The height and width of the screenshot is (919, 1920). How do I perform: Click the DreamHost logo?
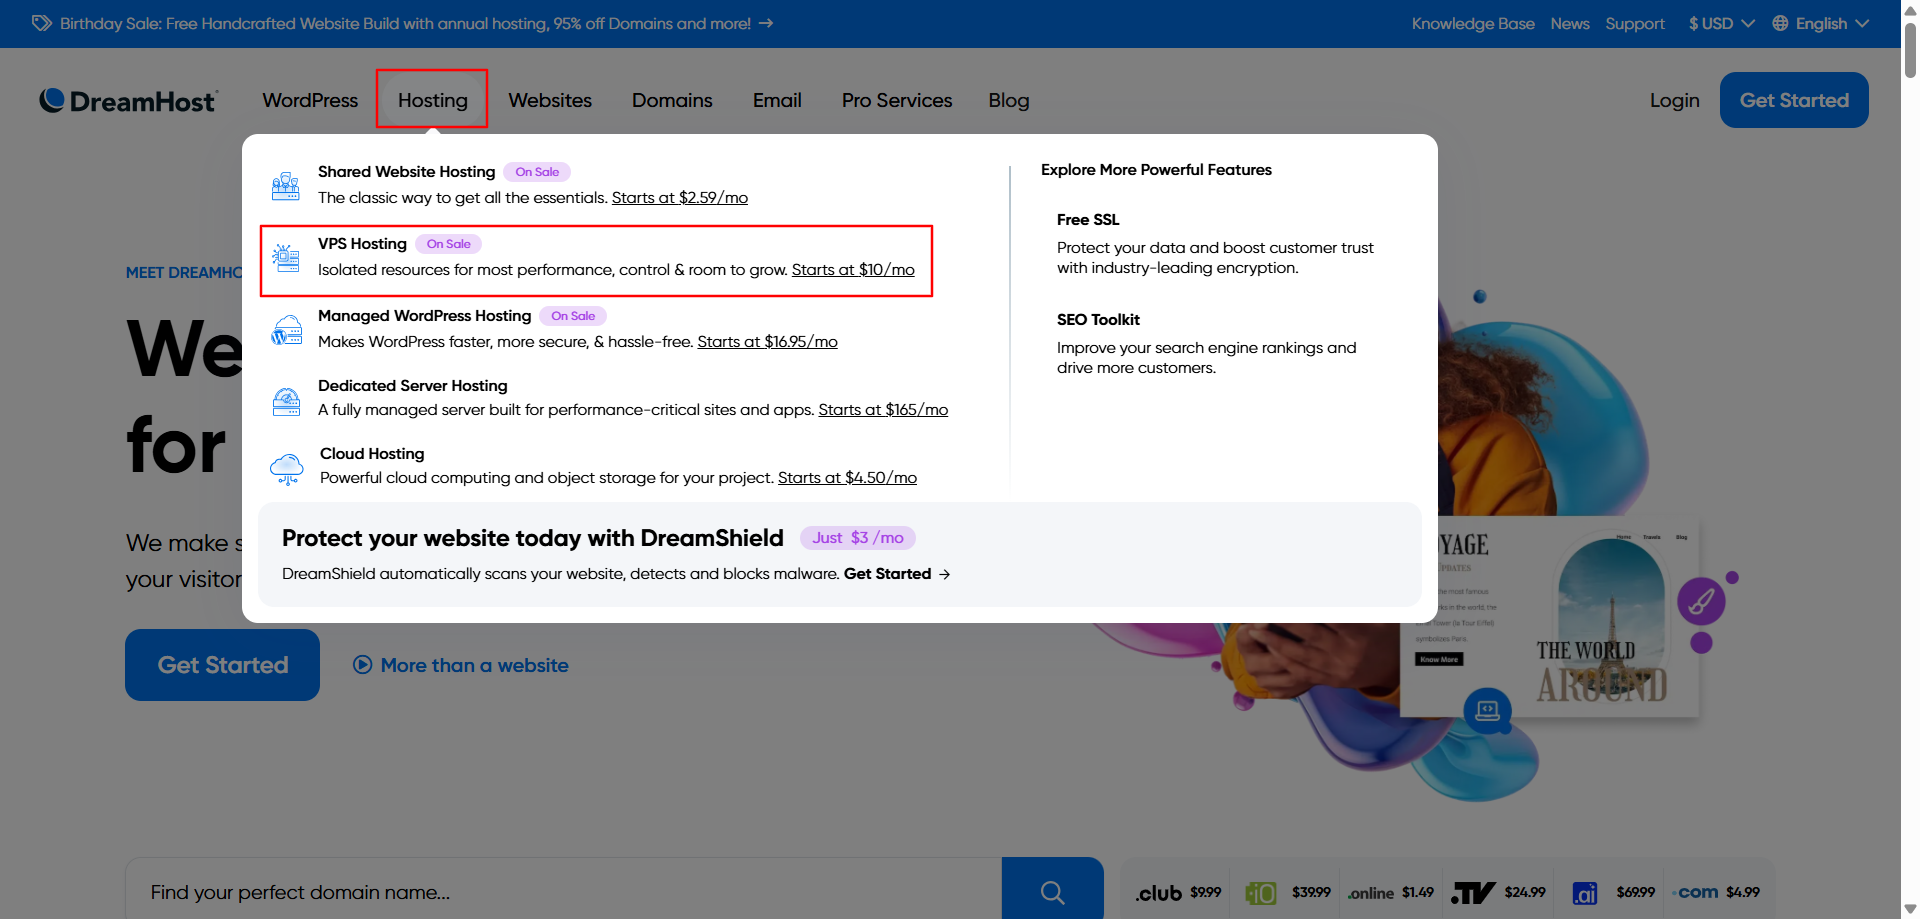(x=128, y=101)
